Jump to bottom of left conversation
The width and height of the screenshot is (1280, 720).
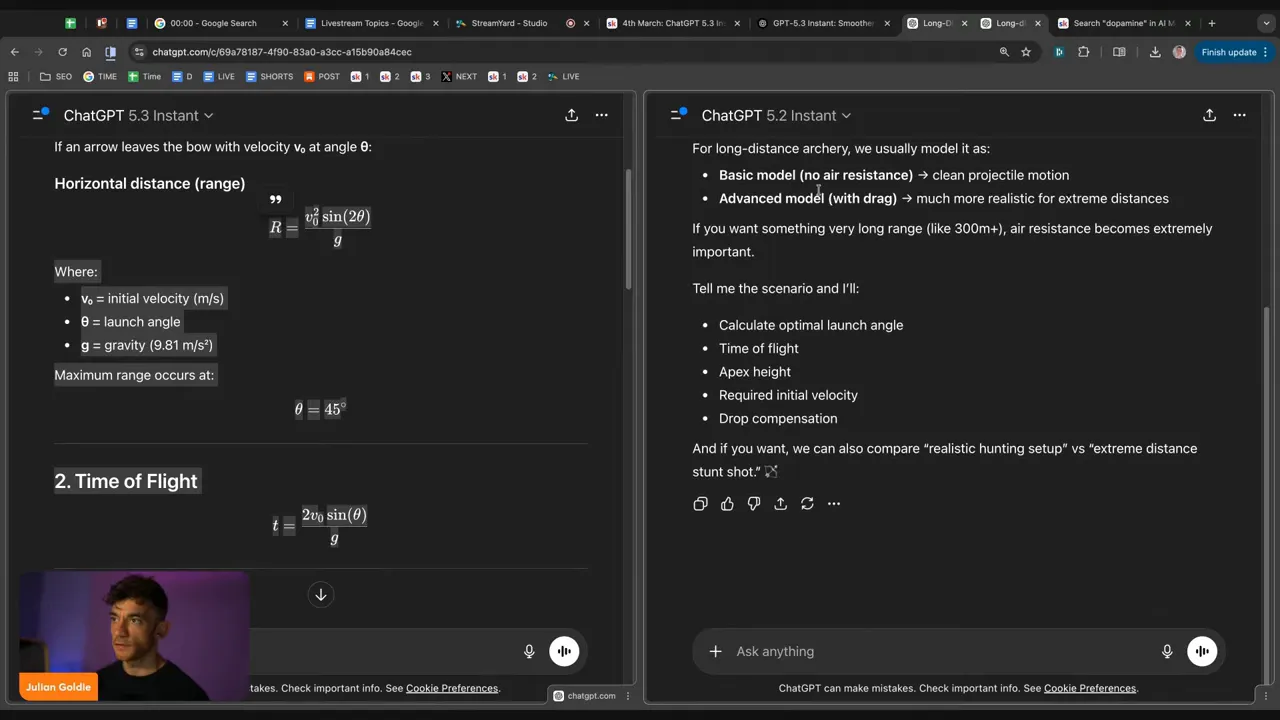point(321,595)
